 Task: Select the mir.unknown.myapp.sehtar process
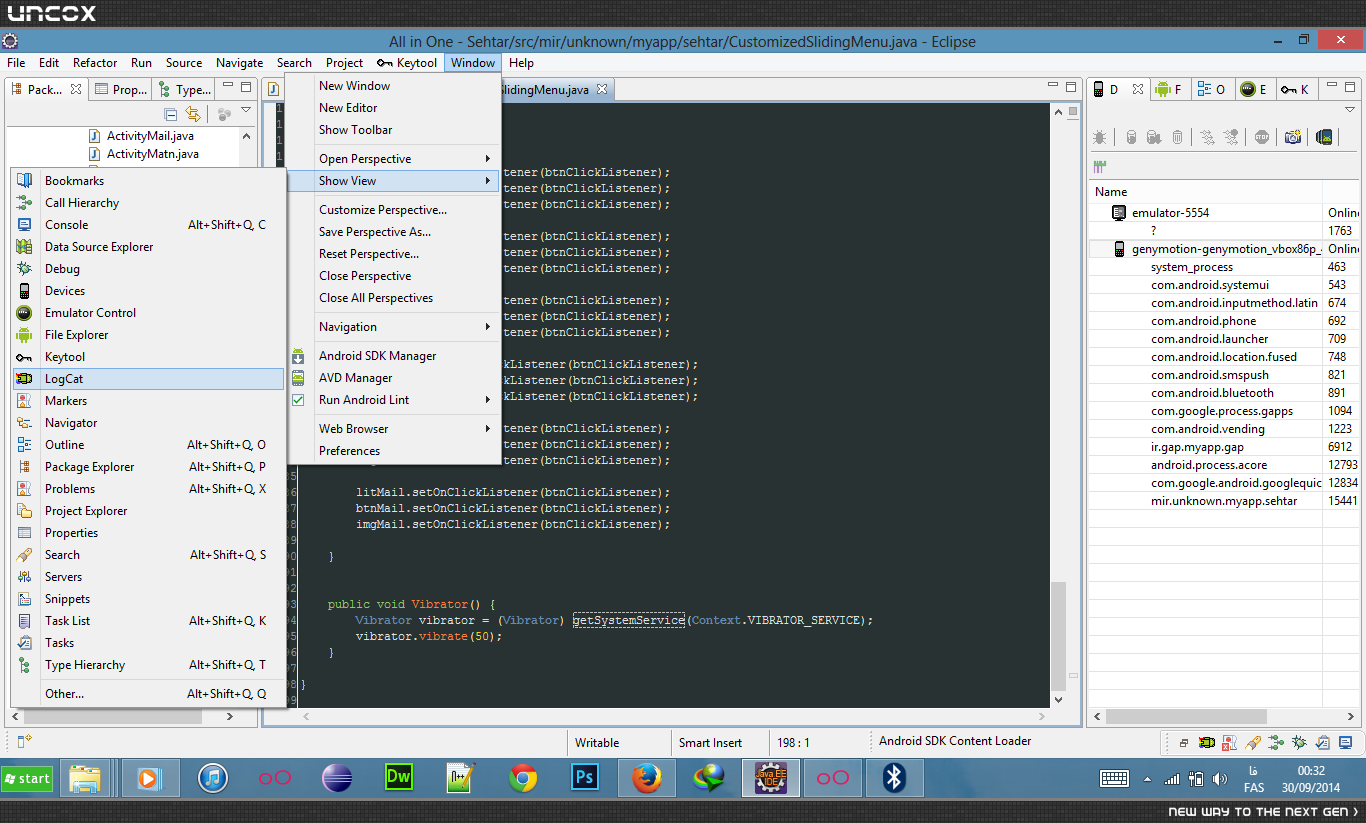pyautogui.click(x=1224, y=501)
